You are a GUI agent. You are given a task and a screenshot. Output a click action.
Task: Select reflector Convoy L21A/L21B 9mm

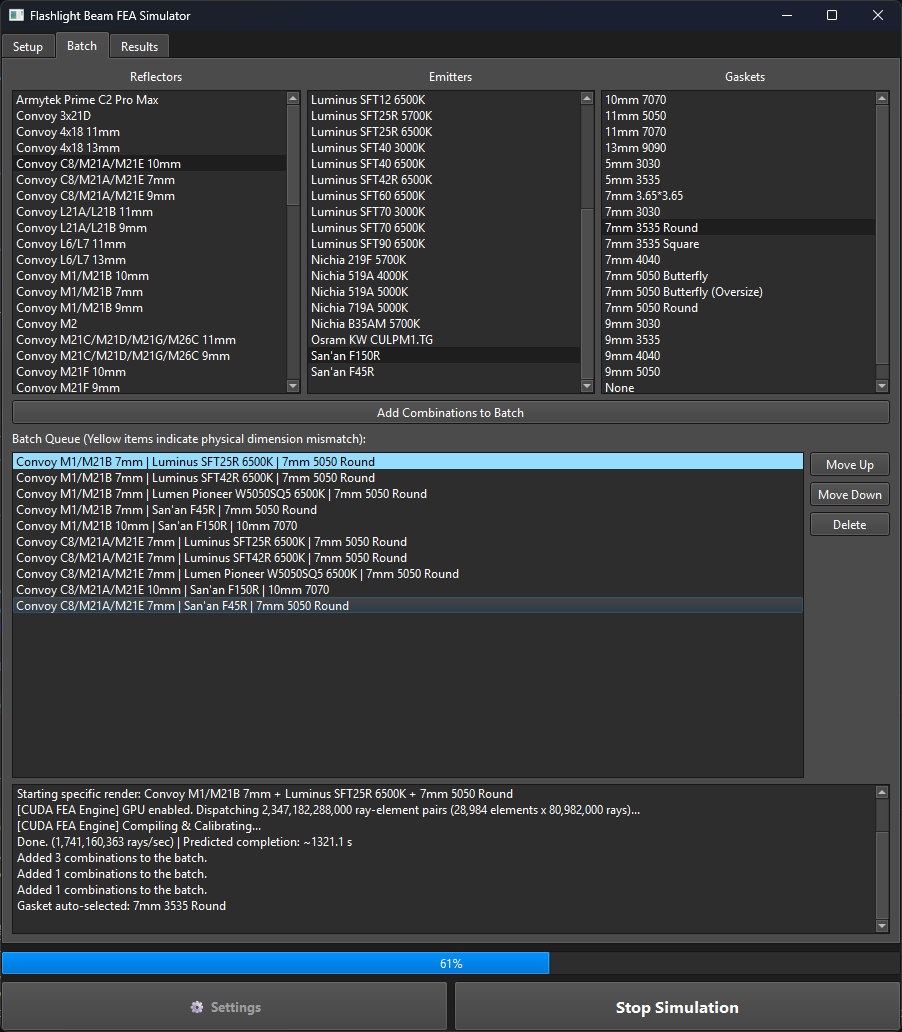click(x=149, y=228)
